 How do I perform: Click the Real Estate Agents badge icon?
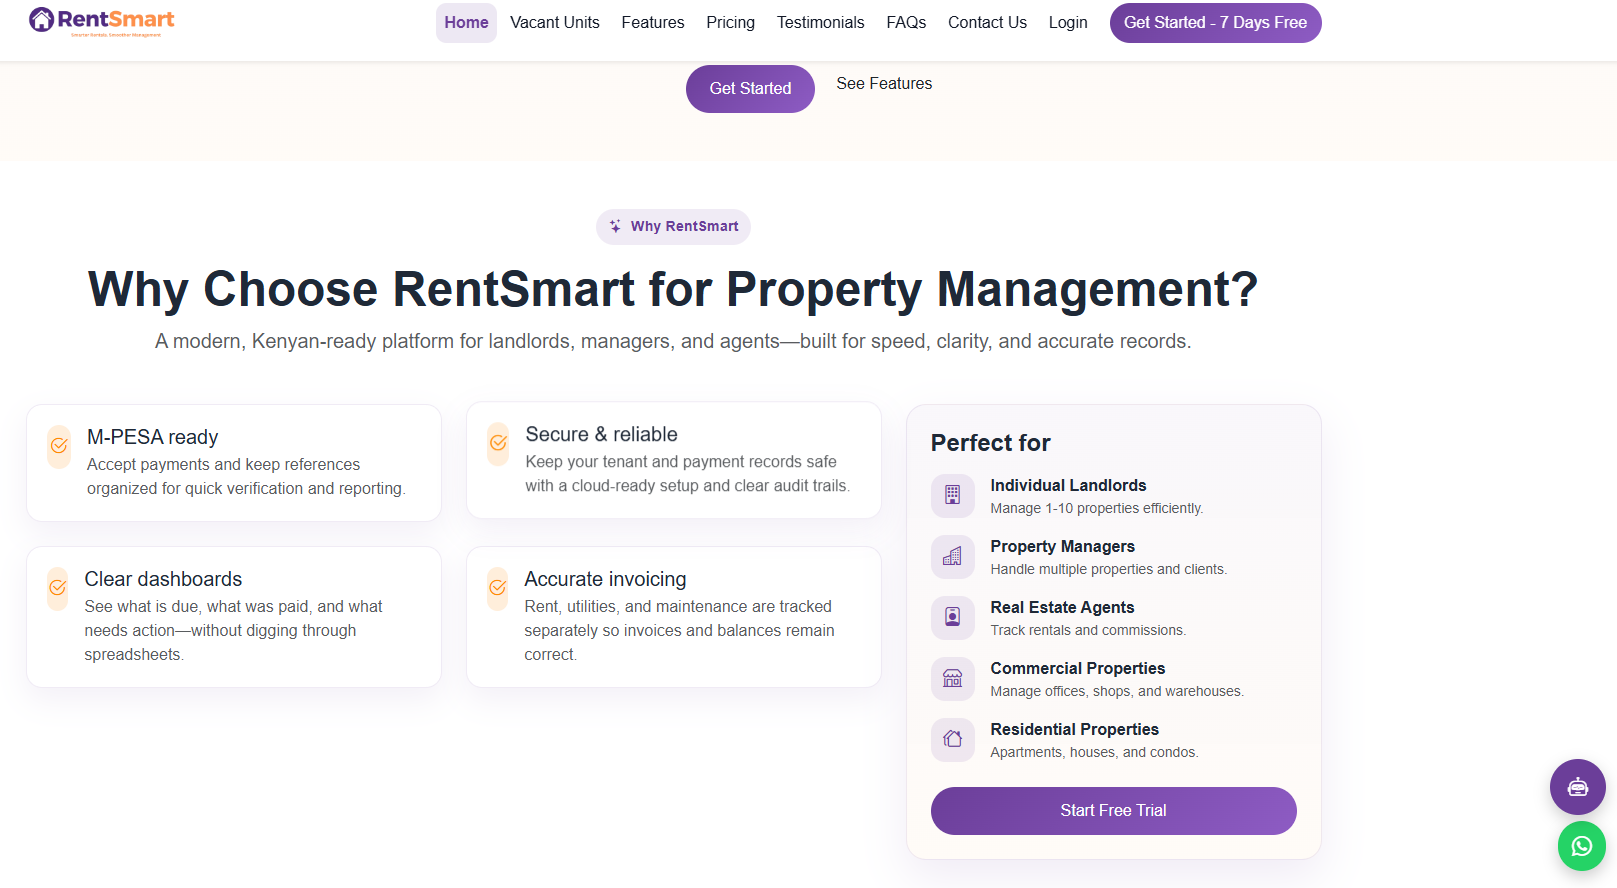pyautogui.click(x=952, y=617)
